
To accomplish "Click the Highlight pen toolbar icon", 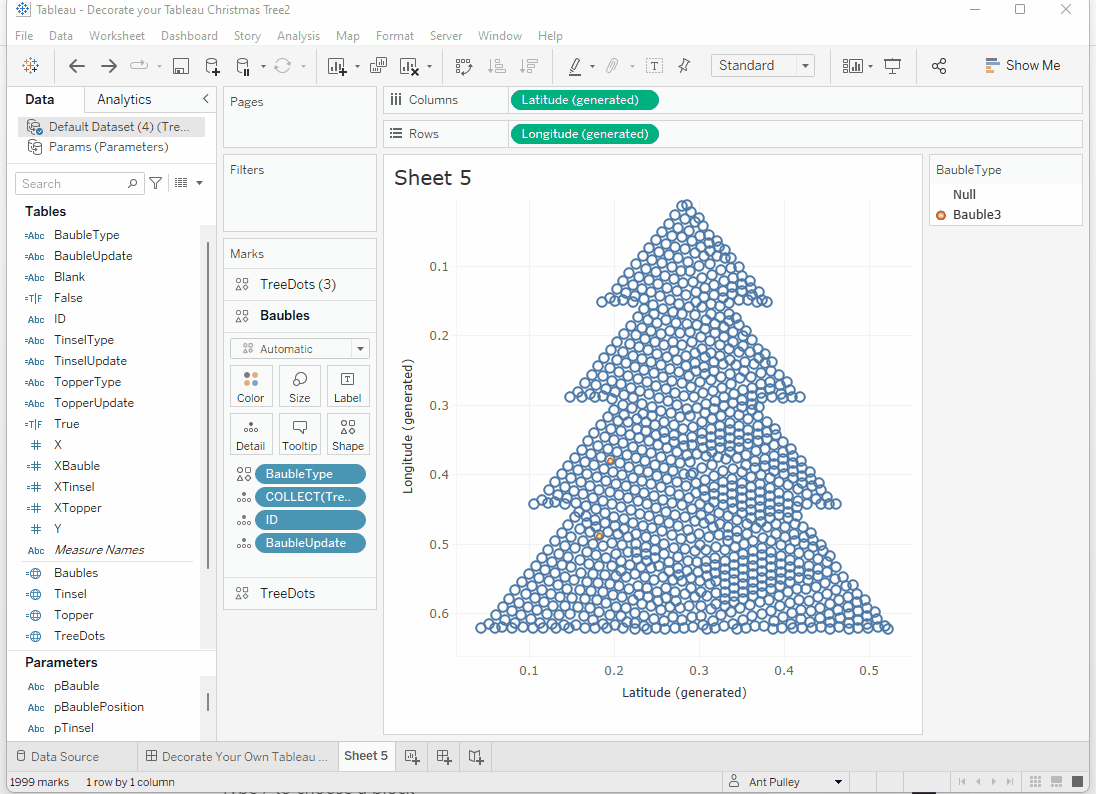I will coord(575,66).
